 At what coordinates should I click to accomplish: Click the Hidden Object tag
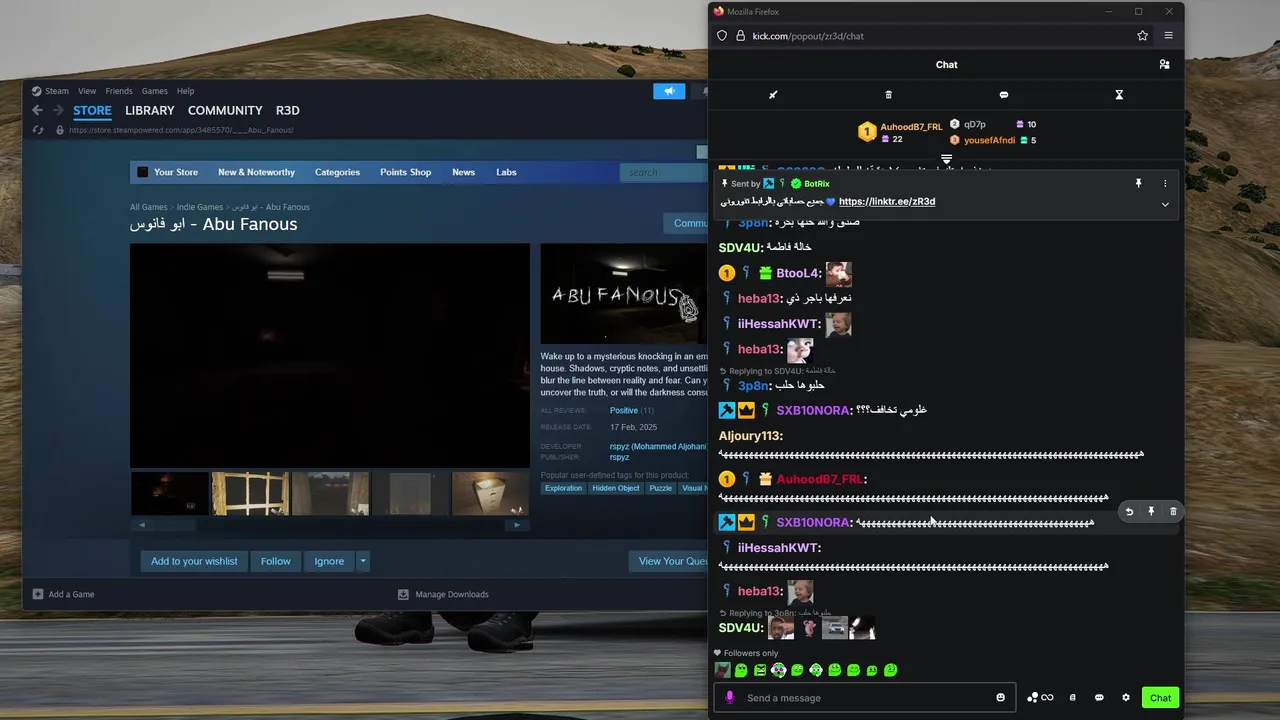click(x=615, y=488)
